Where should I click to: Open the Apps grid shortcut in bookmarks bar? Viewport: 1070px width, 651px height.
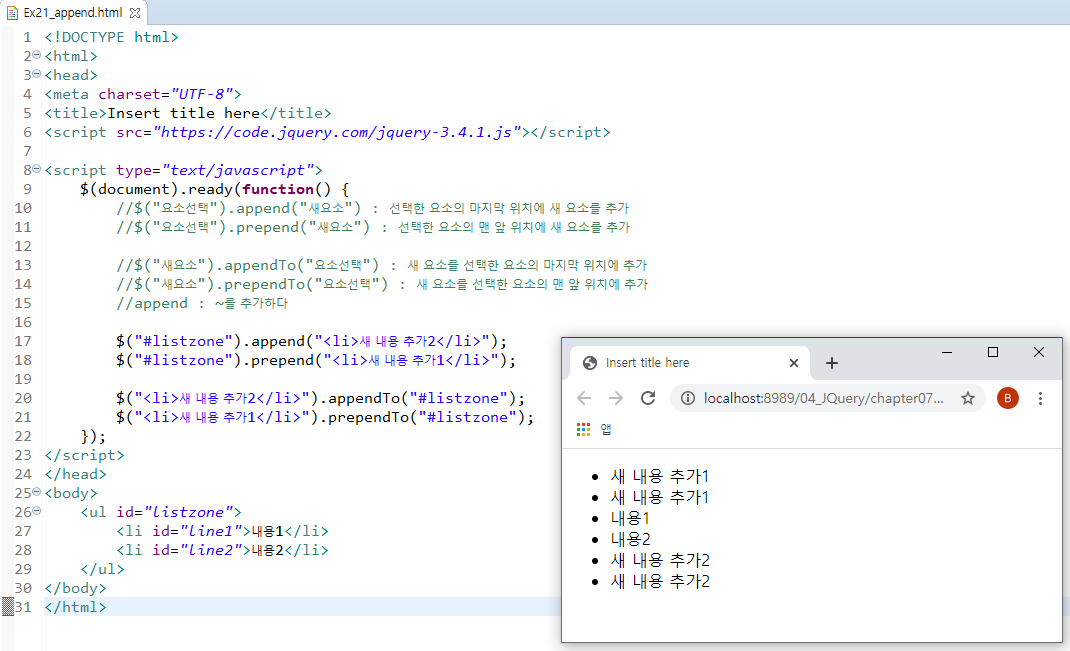tap(583, 429)
